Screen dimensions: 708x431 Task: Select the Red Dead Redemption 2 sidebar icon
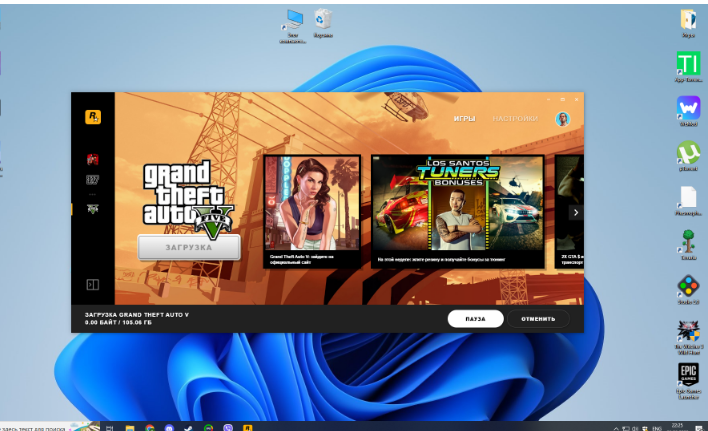pos(93,159)
